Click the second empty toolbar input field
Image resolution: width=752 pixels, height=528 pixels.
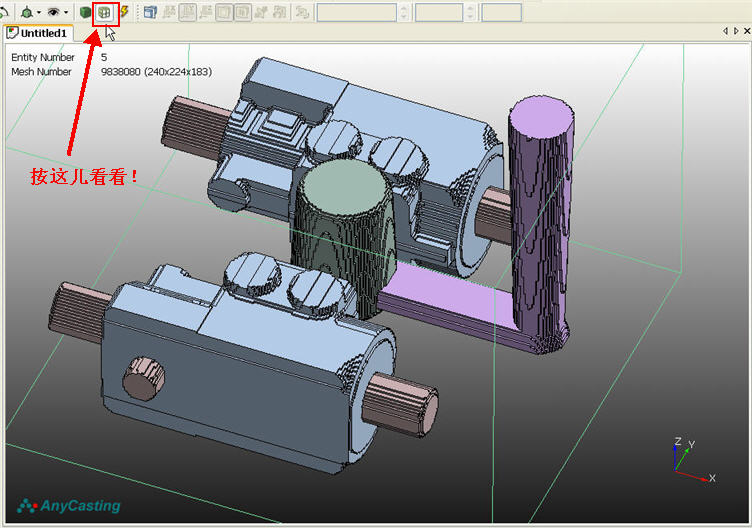coord(439,12)
